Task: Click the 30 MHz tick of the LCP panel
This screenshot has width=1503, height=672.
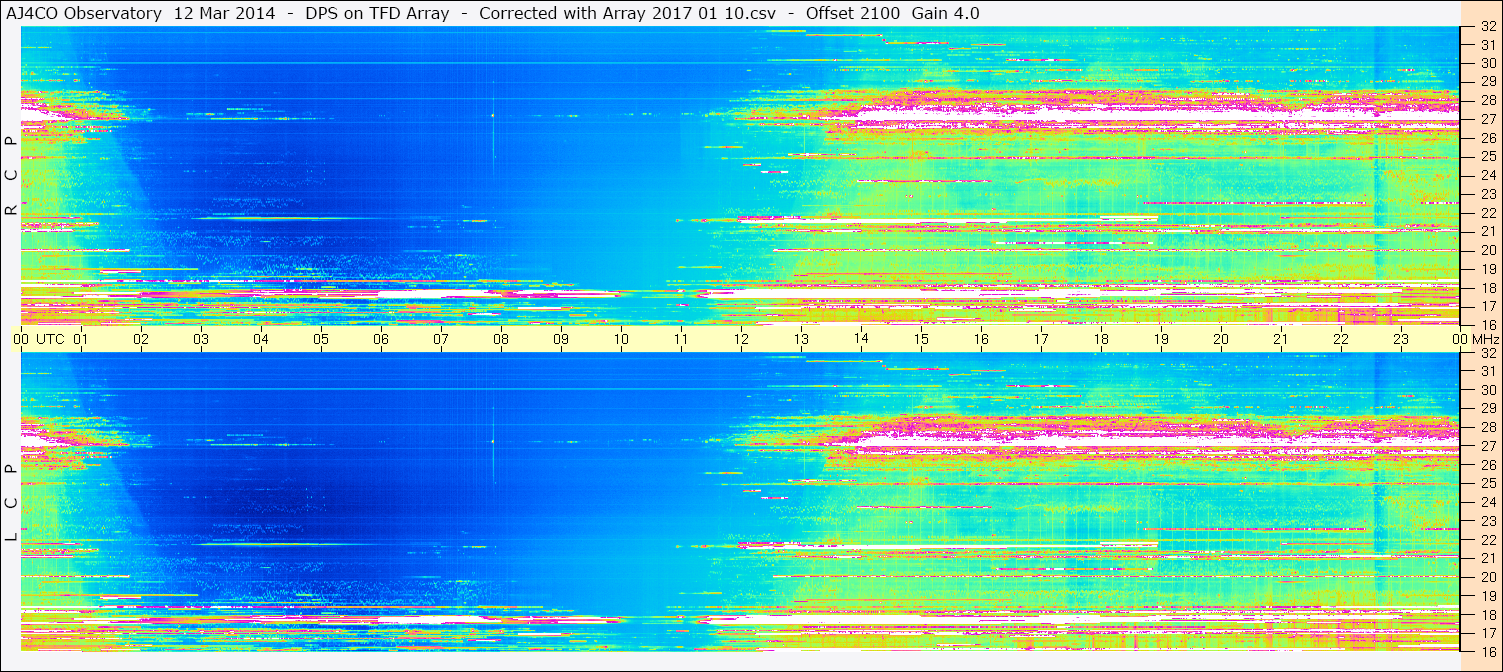Action: pyautogui.click(x=1488, y=390)
